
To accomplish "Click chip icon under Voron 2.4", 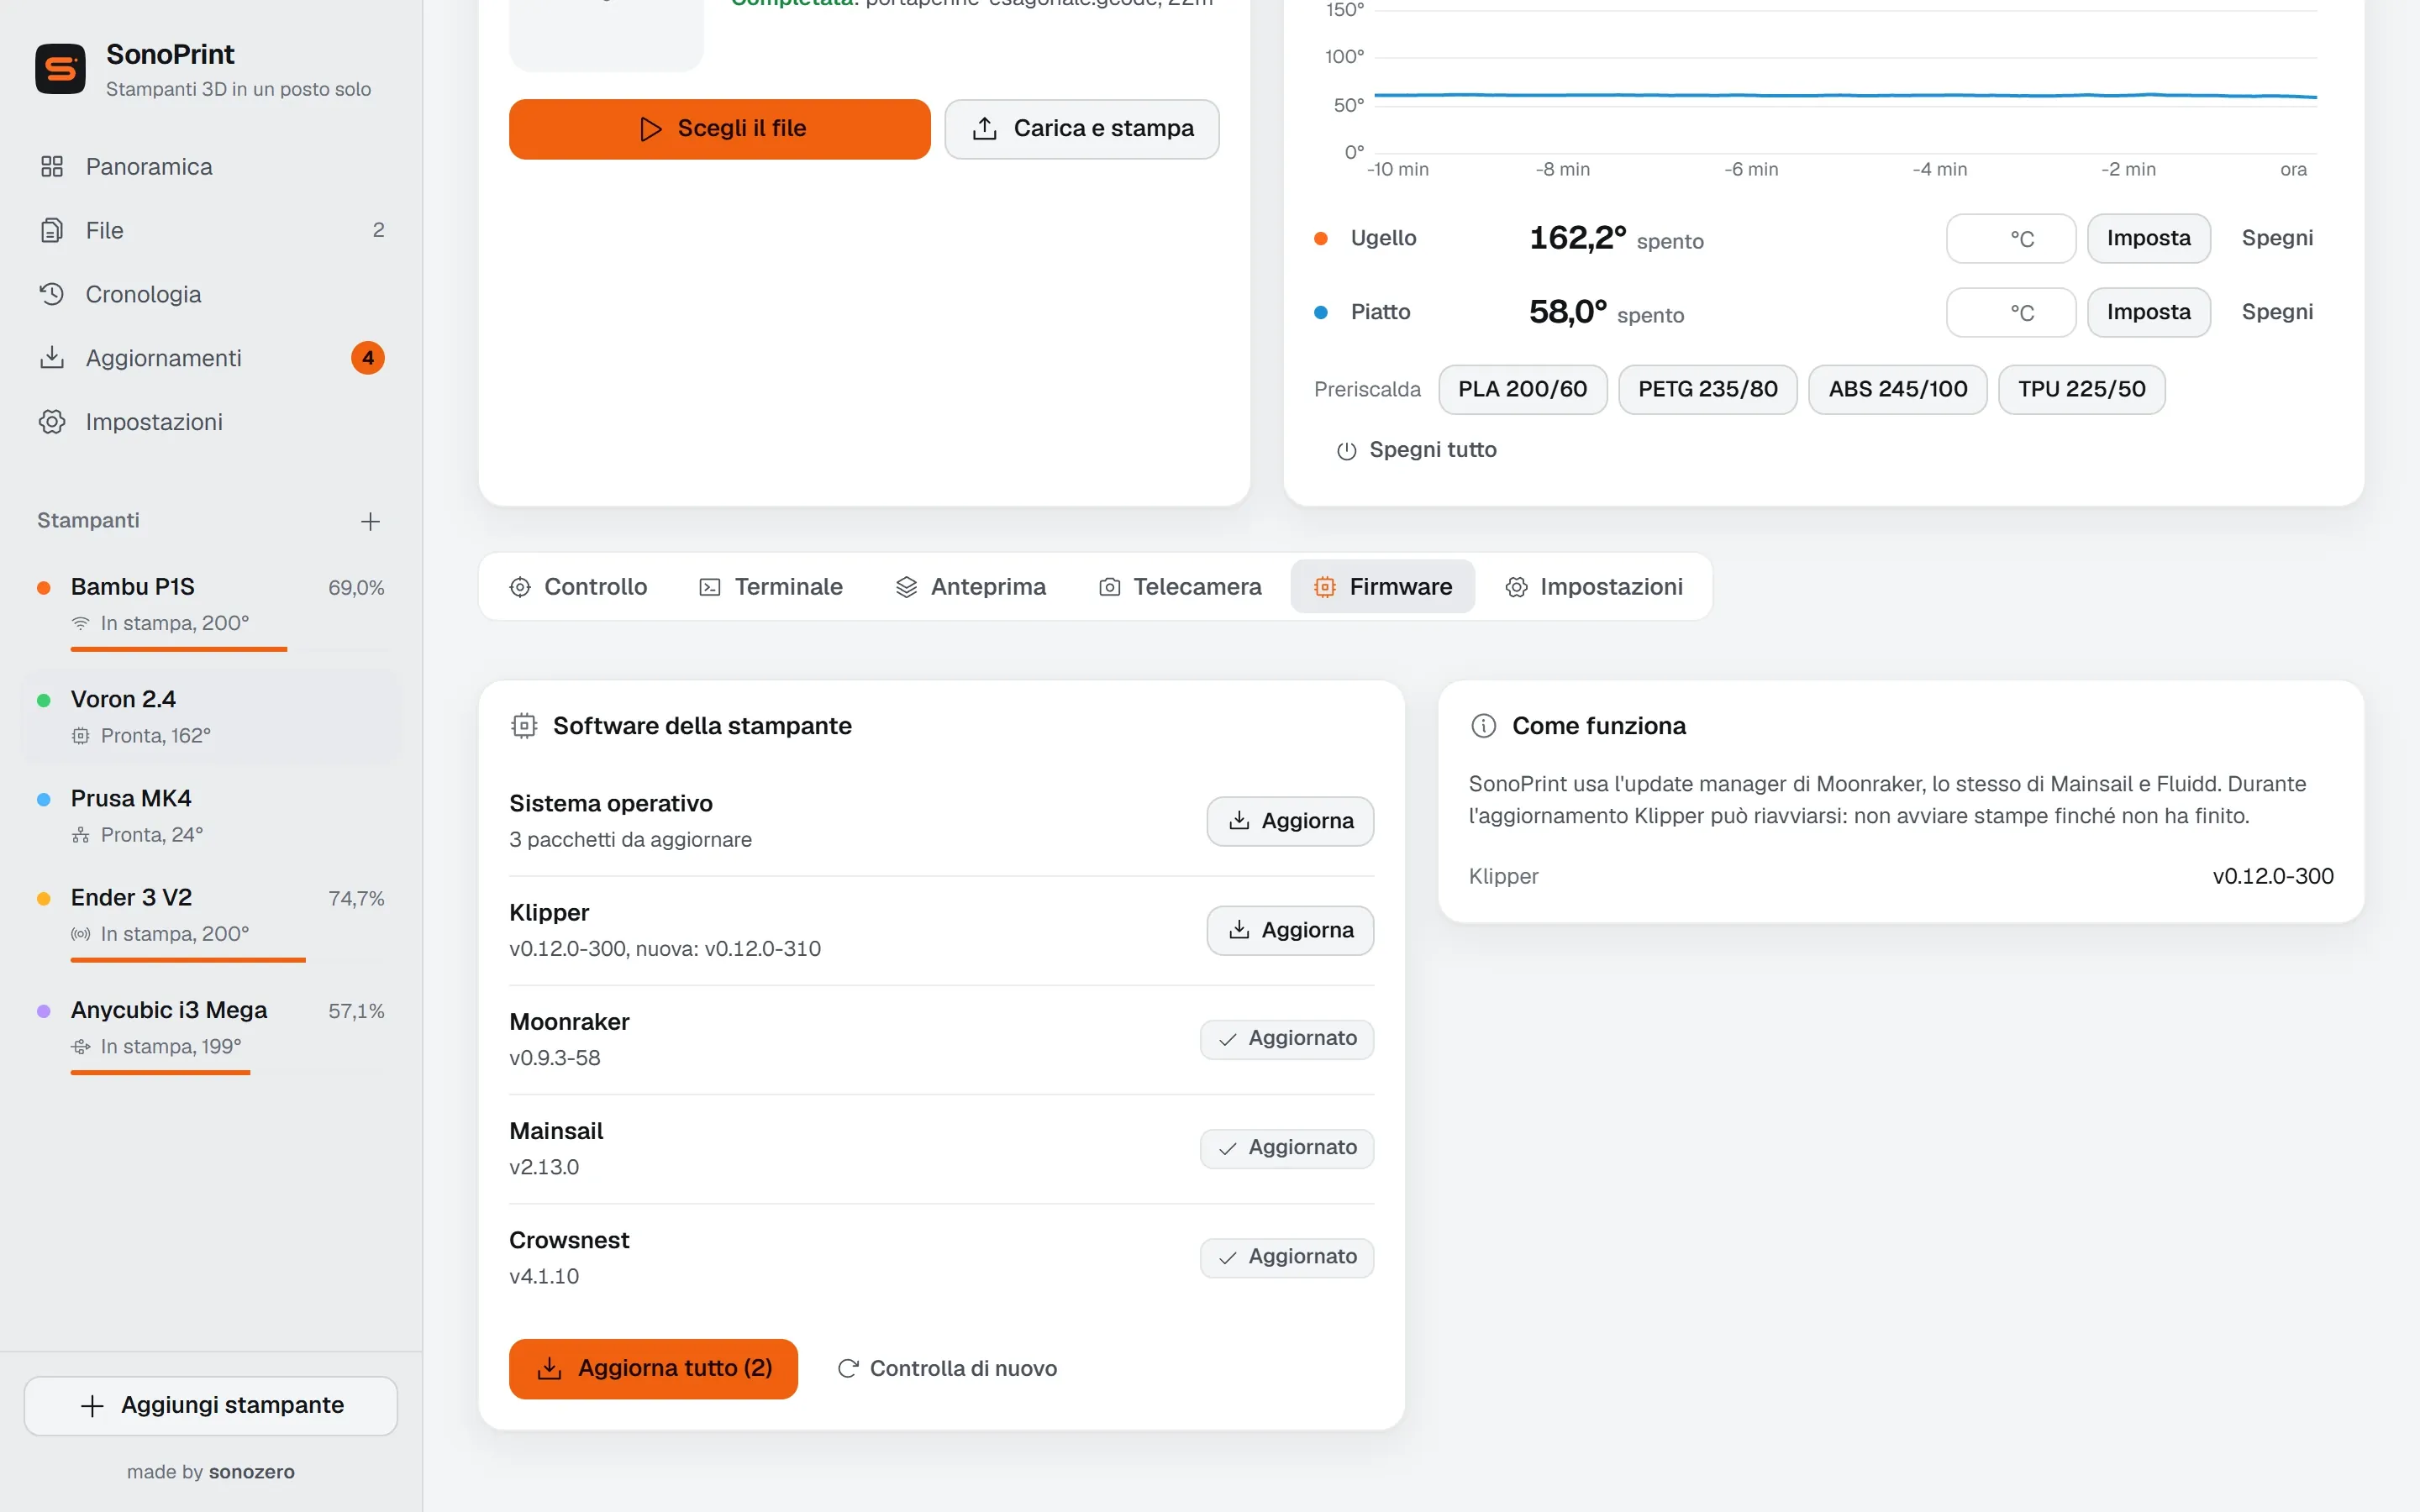I will click(81, 736).
